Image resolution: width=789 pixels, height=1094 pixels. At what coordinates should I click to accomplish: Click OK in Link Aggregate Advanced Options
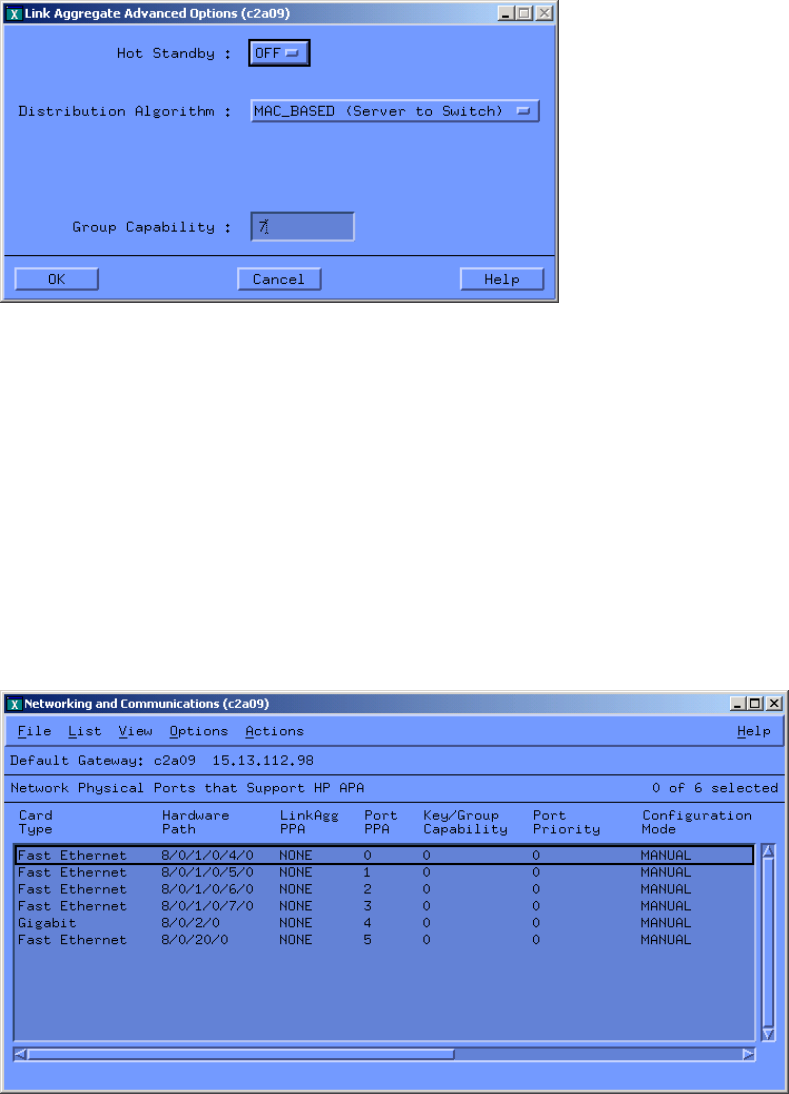coord(57,279)
